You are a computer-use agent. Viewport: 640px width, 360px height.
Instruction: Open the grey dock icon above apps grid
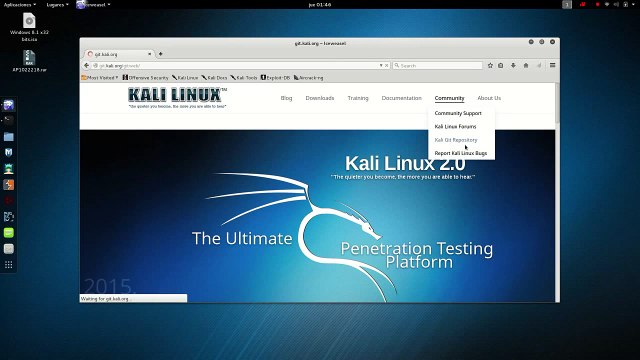9,249
